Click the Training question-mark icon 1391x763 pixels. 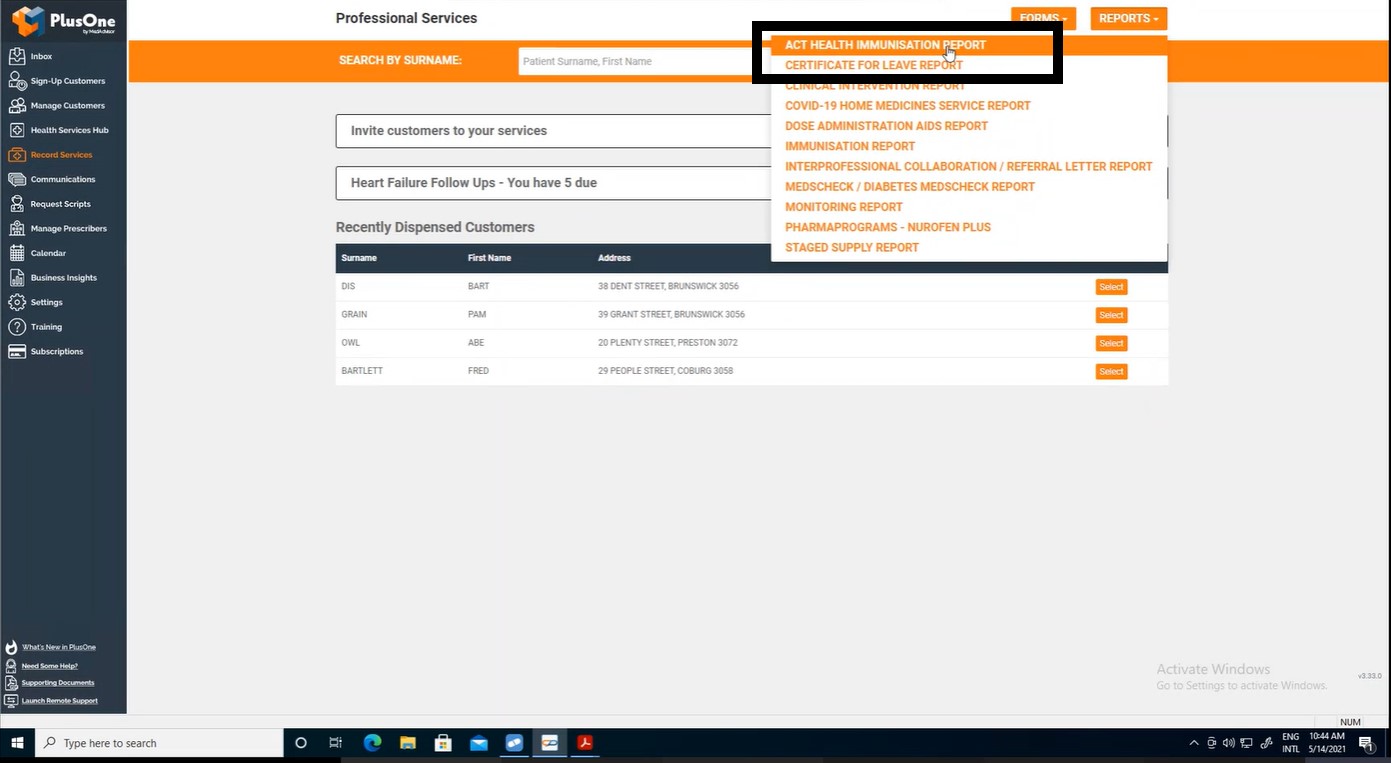[16, 327]
